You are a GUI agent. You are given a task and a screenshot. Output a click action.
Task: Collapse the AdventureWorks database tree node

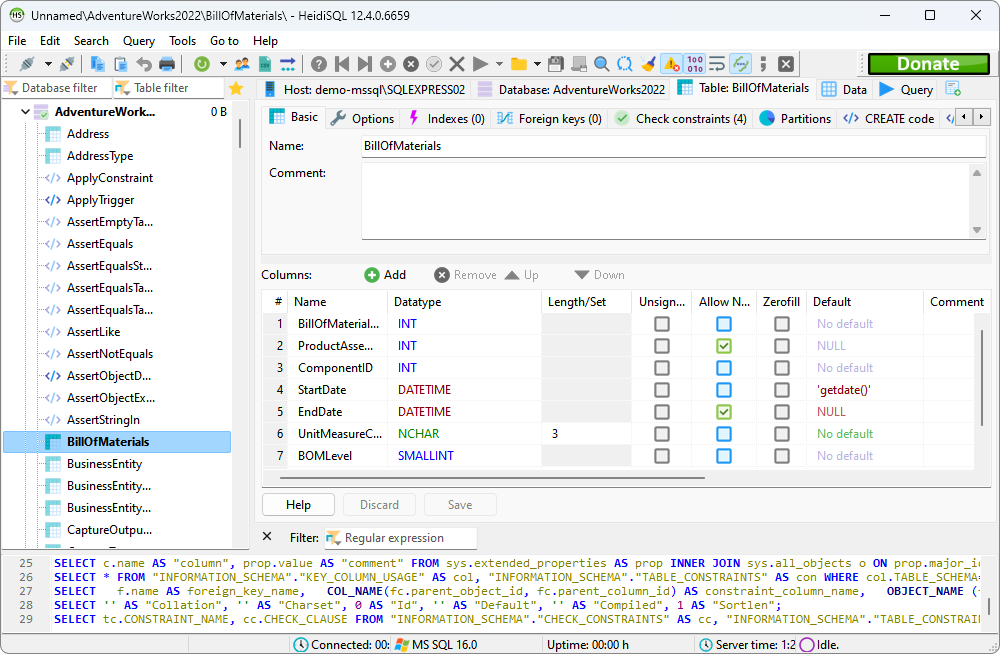(26, 112)
